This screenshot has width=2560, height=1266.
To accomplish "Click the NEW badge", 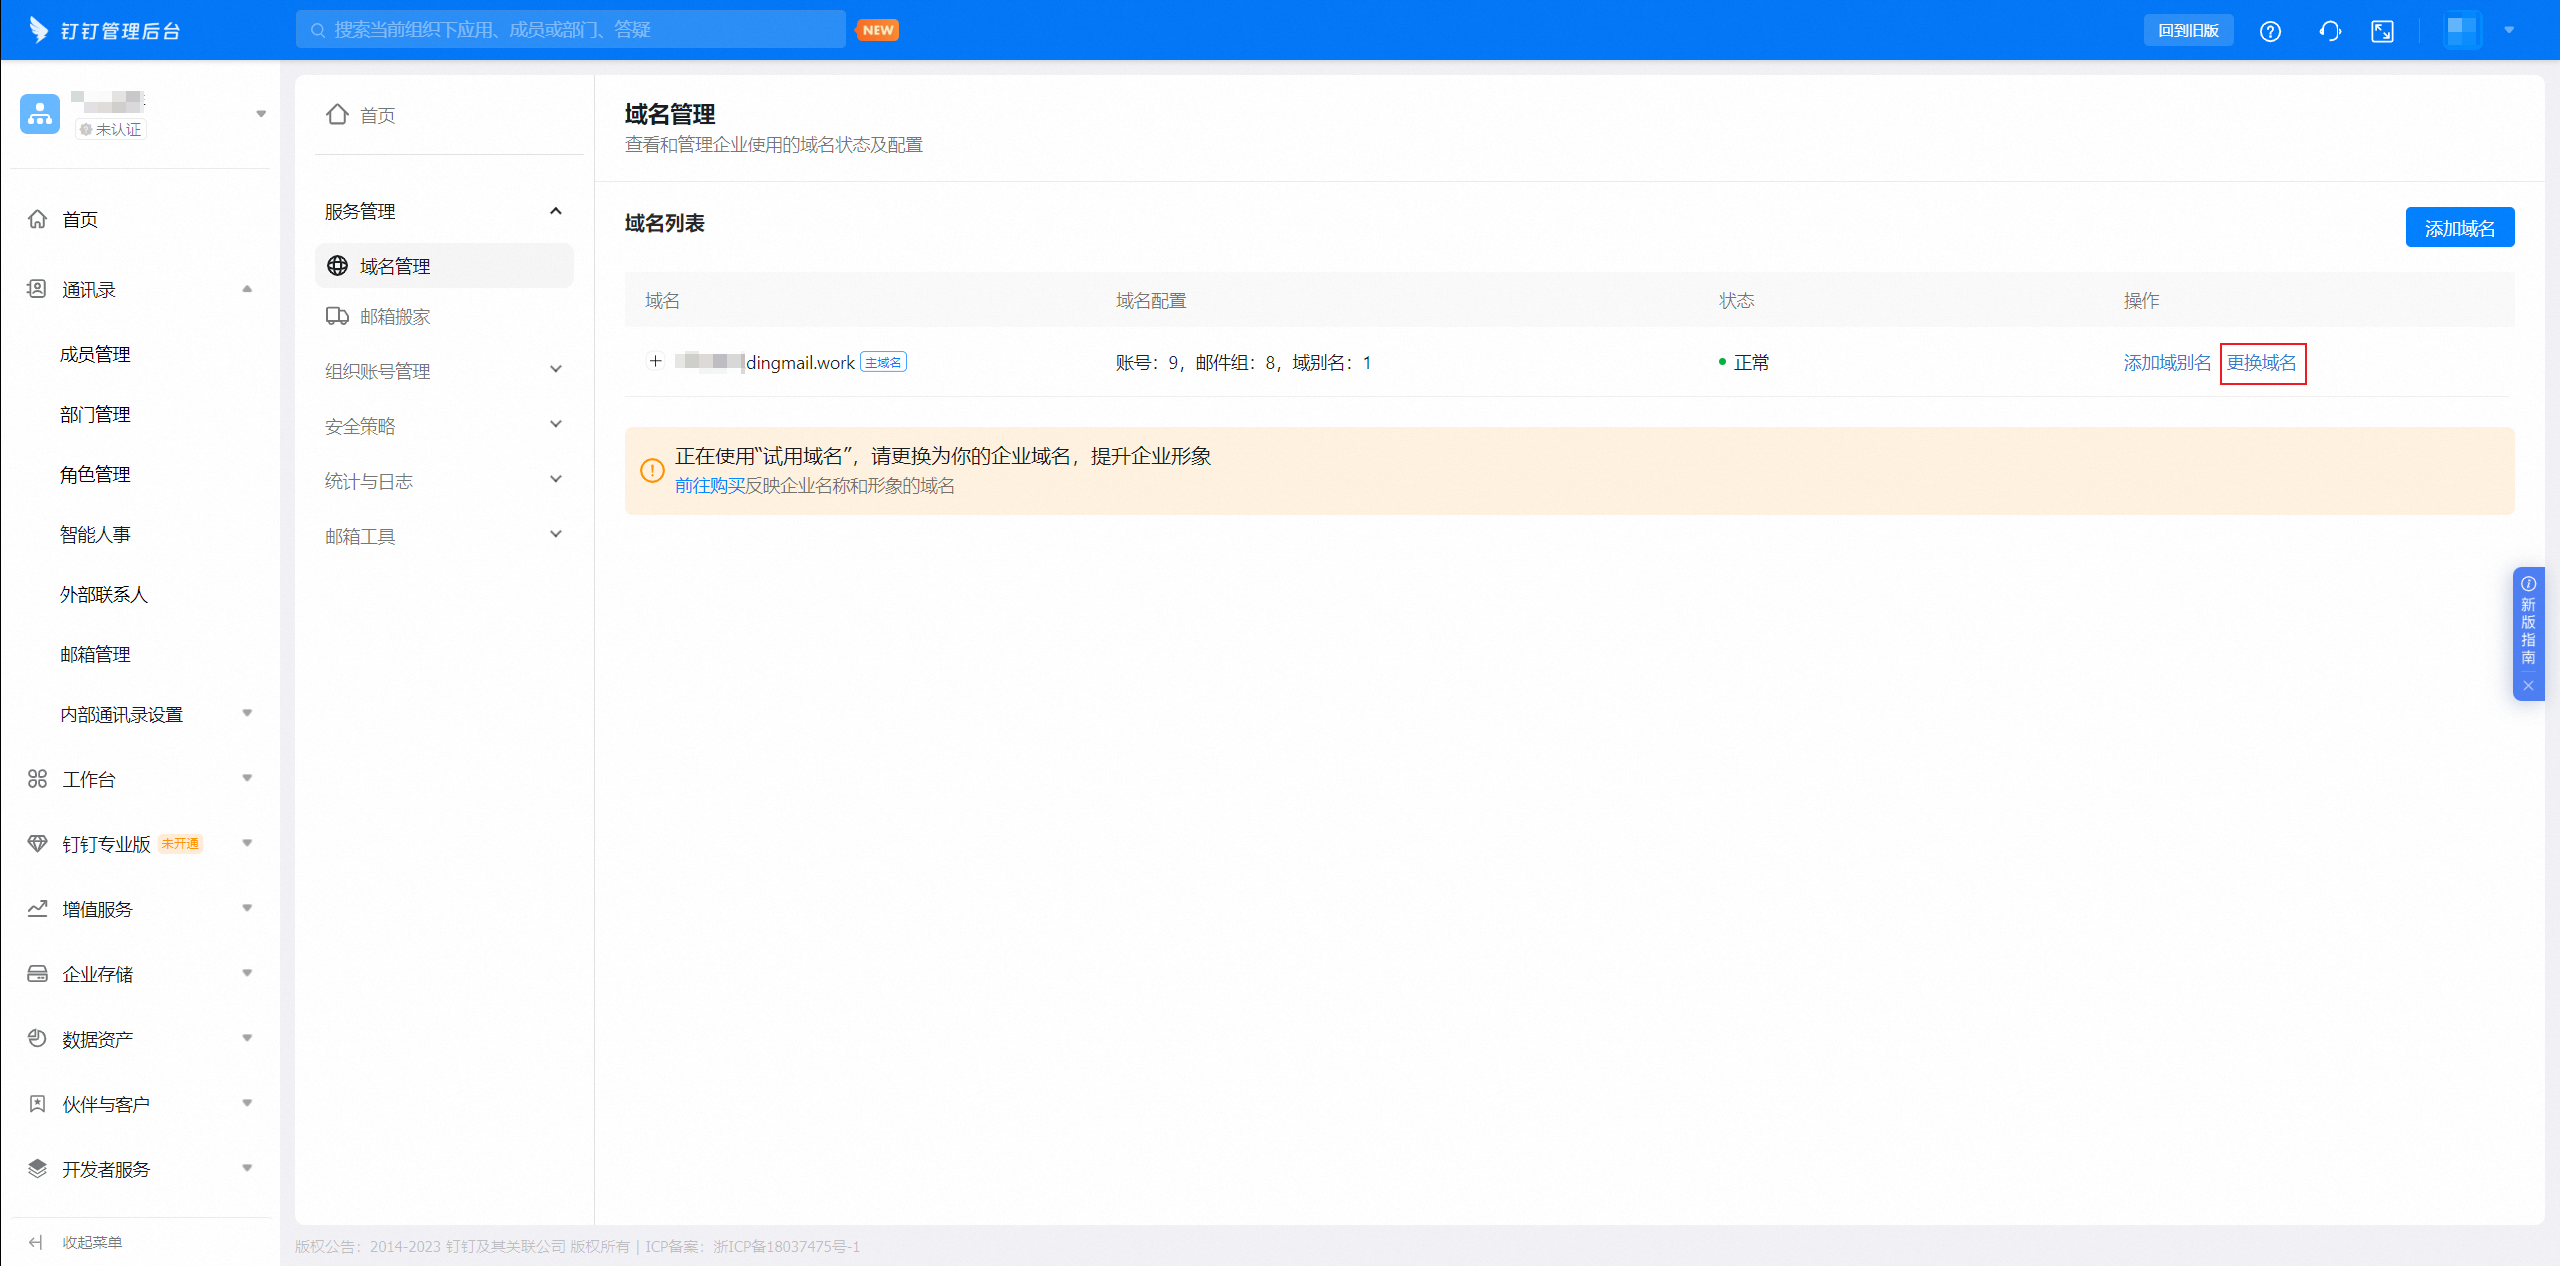I will click(x=878, y=30).
